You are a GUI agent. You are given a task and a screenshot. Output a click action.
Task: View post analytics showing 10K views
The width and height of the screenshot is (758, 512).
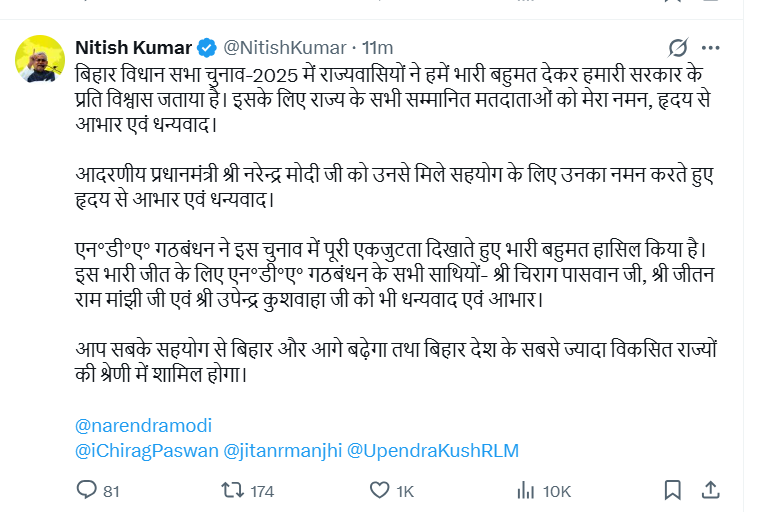525,490
